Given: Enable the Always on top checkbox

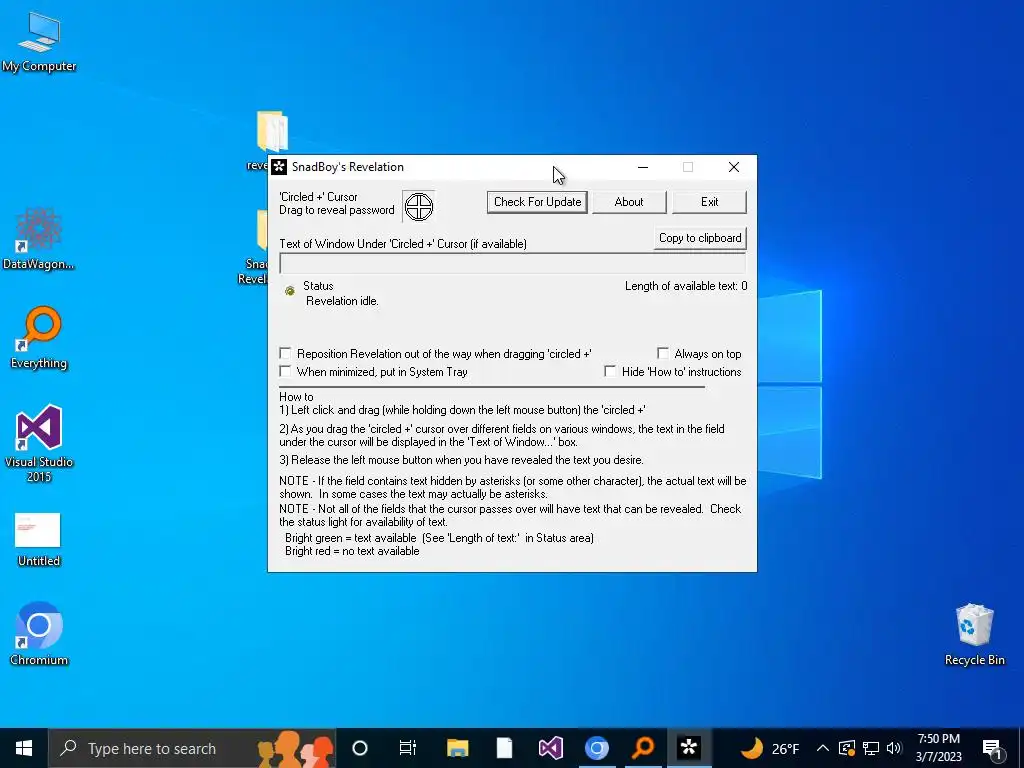Looking at the screenshot, I should point(663,353).
